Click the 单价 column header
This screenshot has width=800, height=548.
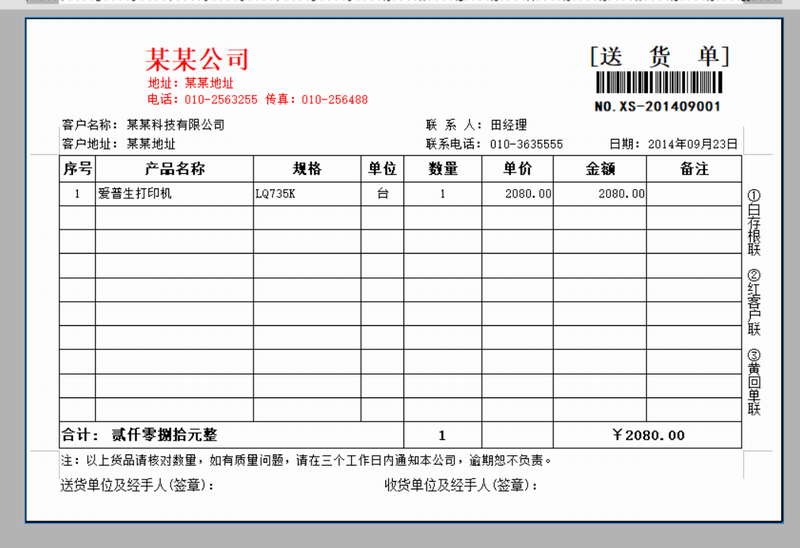click(x=517, y=169)
